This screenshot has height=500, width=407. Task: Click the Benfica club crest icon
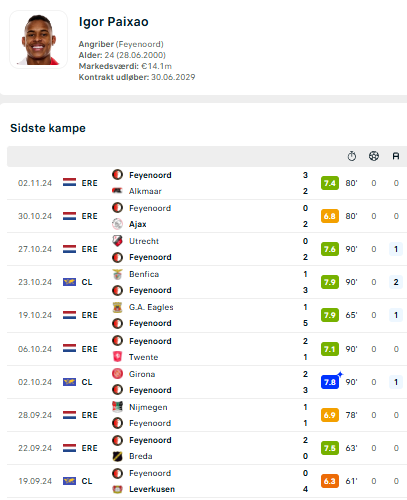117,274
